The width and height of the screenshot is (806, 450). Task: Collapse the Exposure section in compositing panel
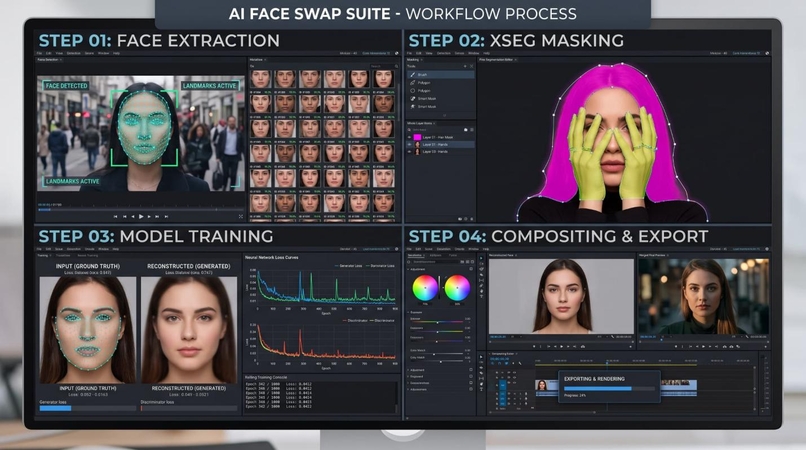point(409,312)
